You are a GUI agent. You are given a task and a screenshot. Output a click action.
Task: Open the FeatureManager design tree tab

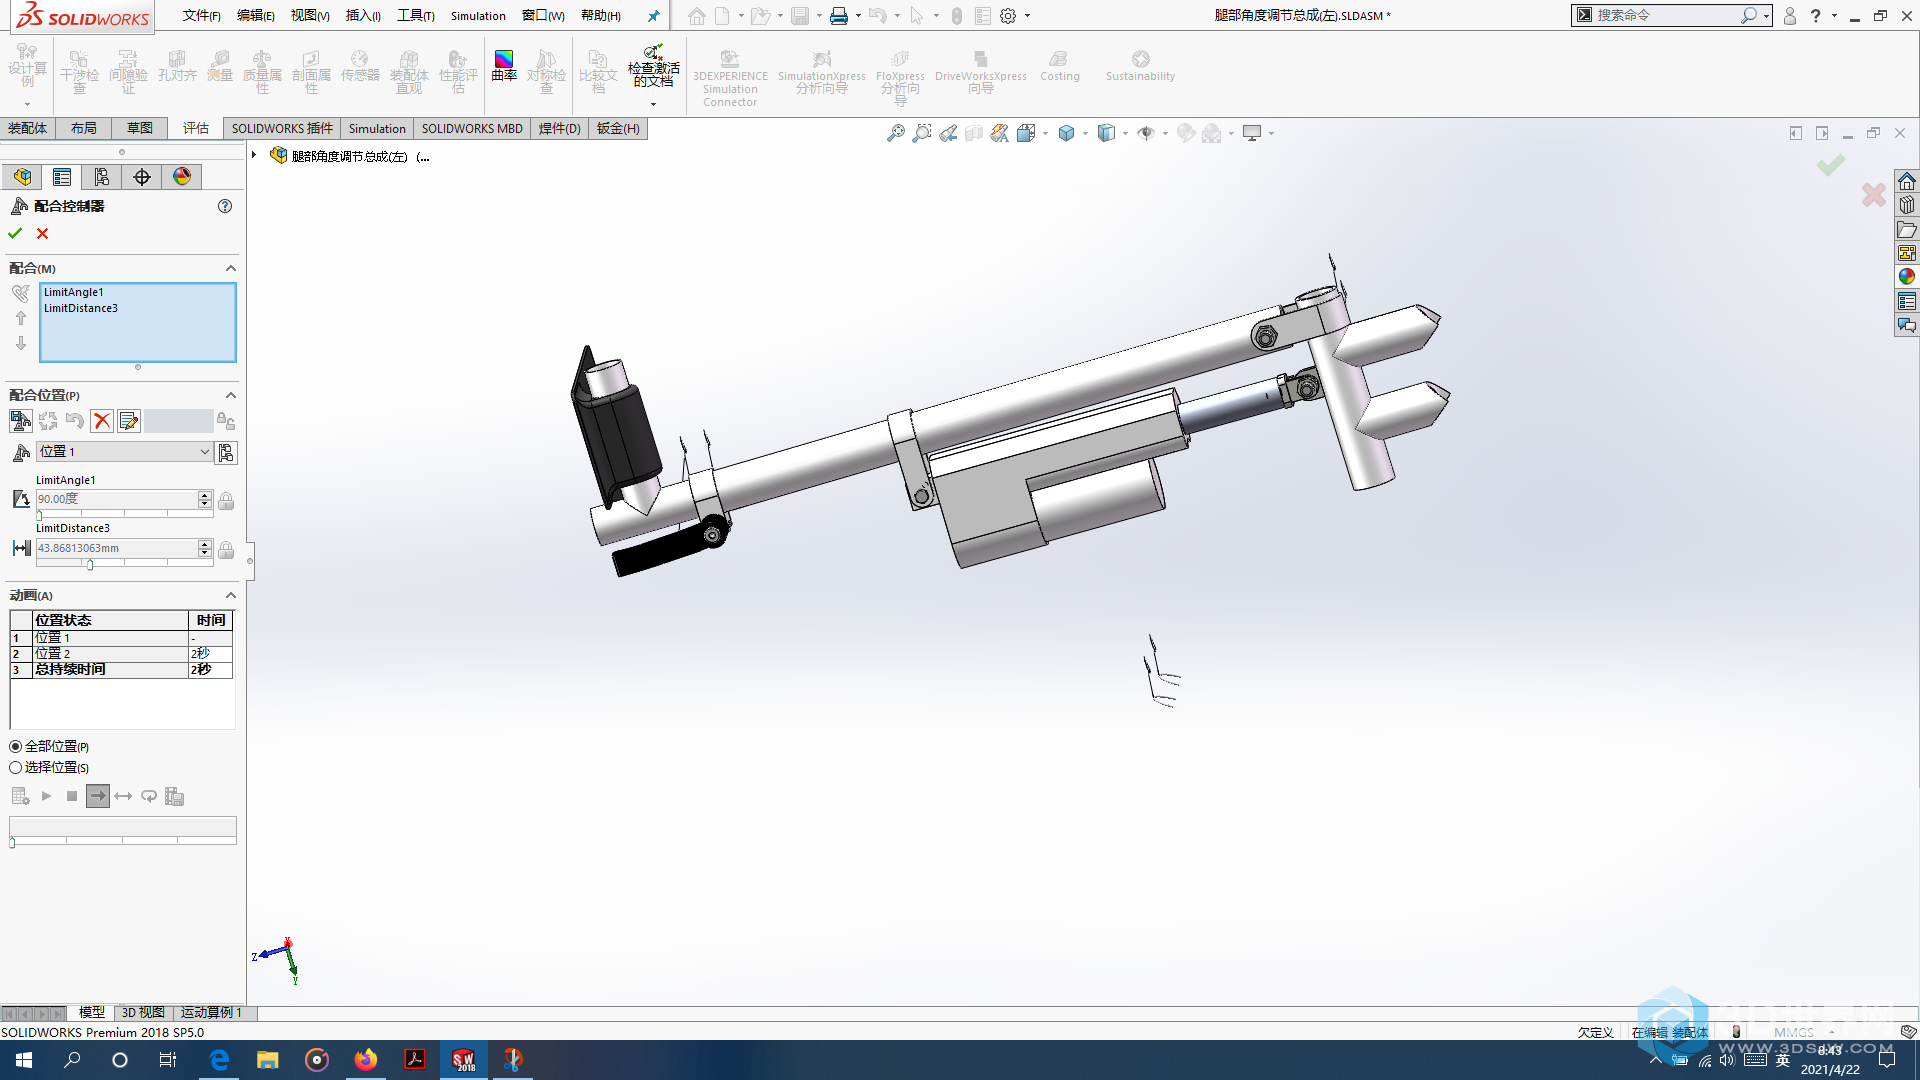22,177
